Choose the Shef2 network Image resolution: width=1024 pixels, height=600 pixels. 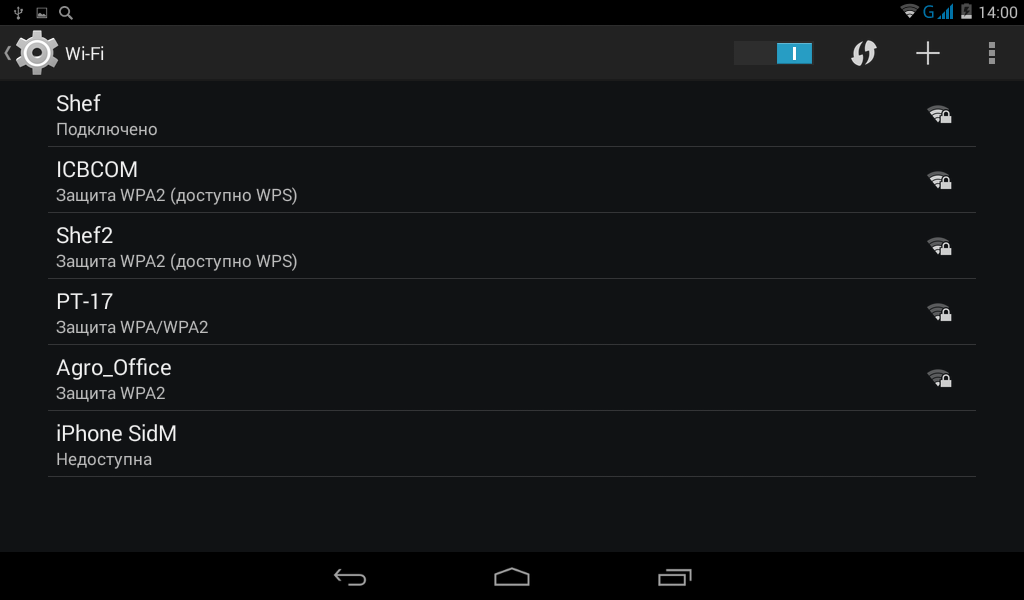[512, 246]
